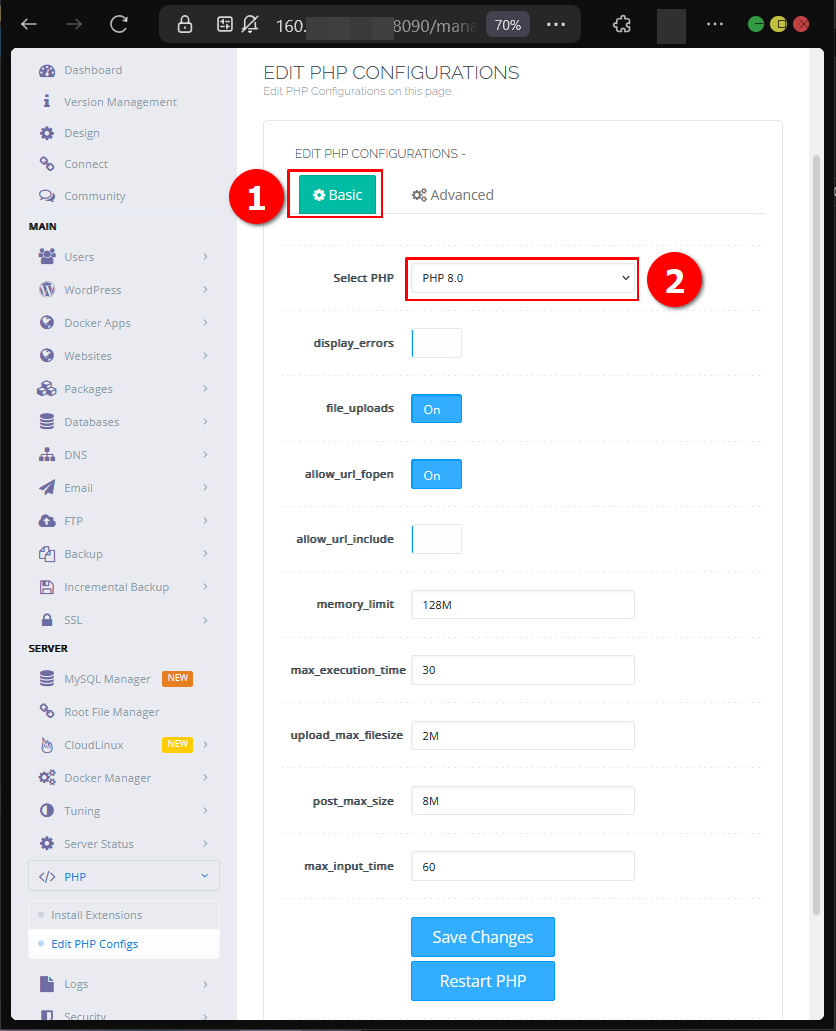Click the WordPress logo icon
Screen dimensions: 836x1031
point(47,289)
